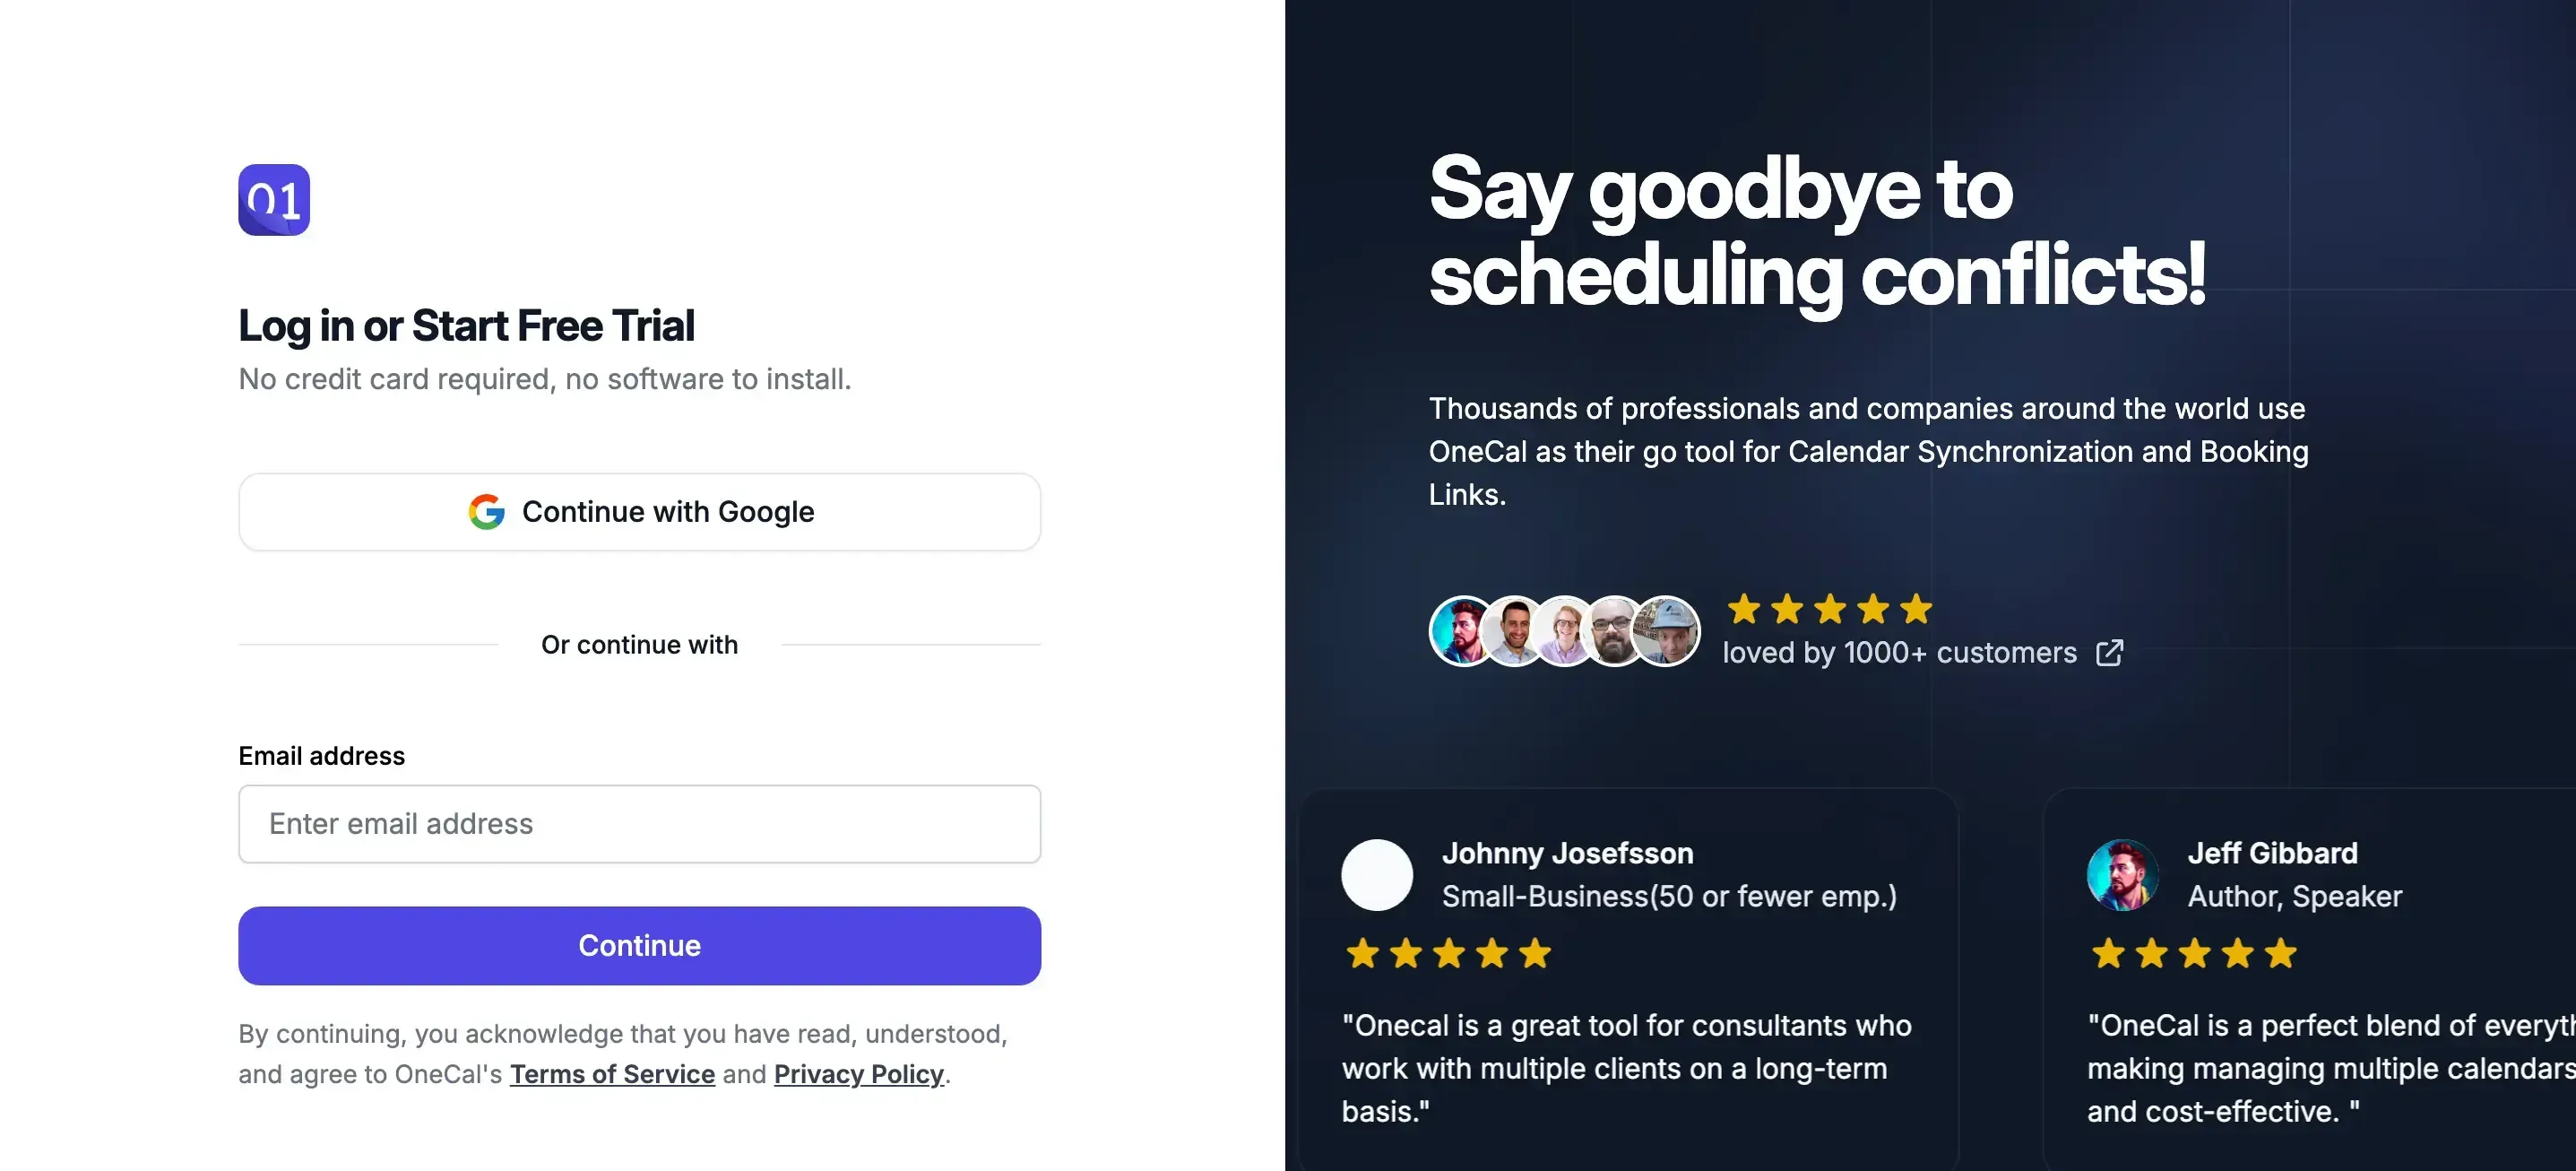Image resolution: width=2576 pixels, height=1171 pixels.
Task: Select Johnny Josefsson's review quote text
Action: pos(1626,1068)
